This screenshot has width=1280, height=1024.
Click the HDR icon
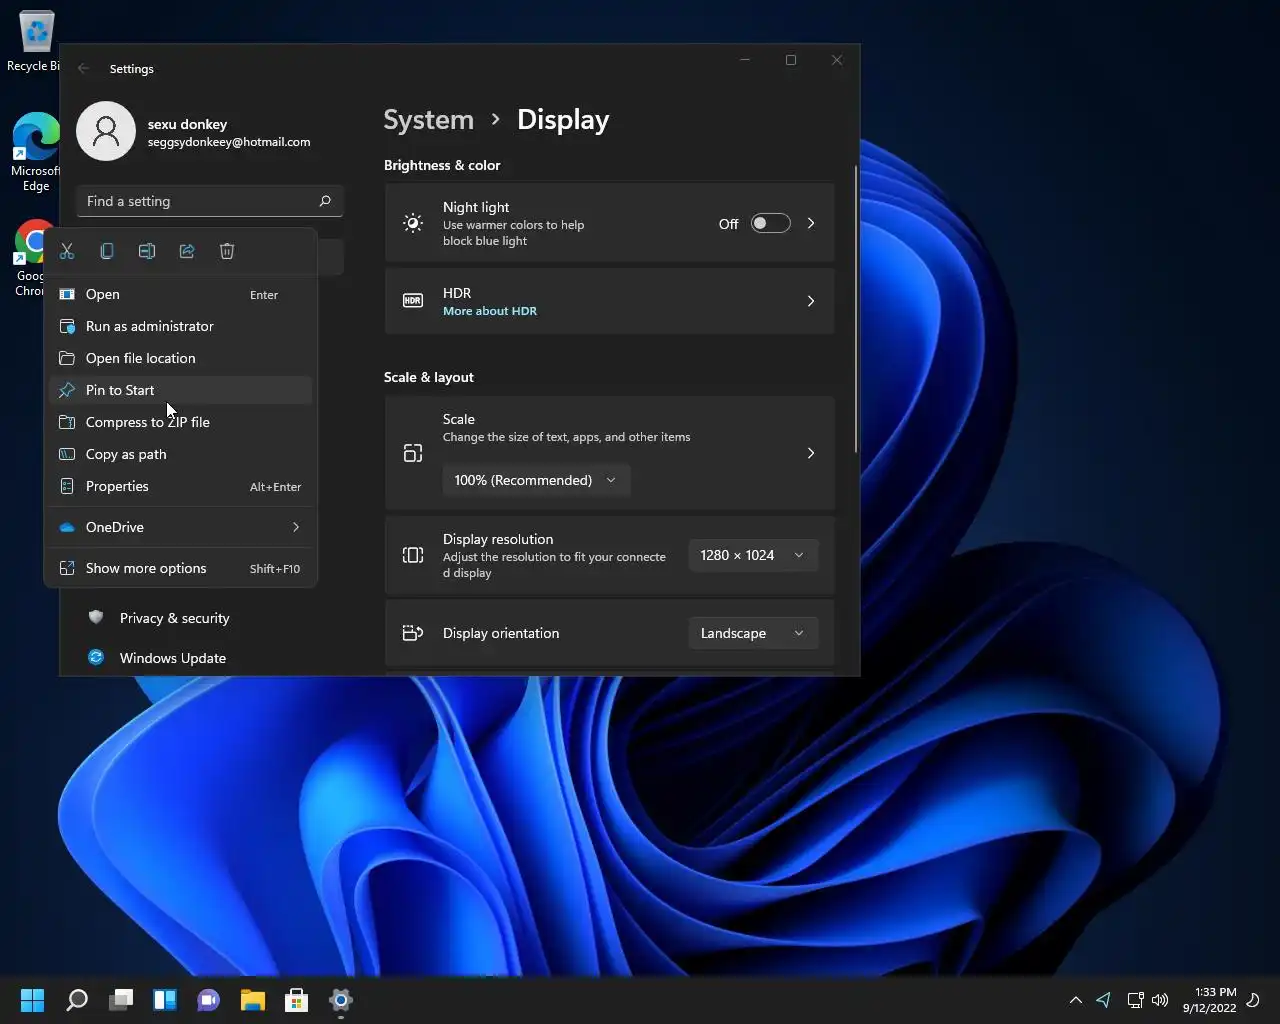tap(413, 301)
